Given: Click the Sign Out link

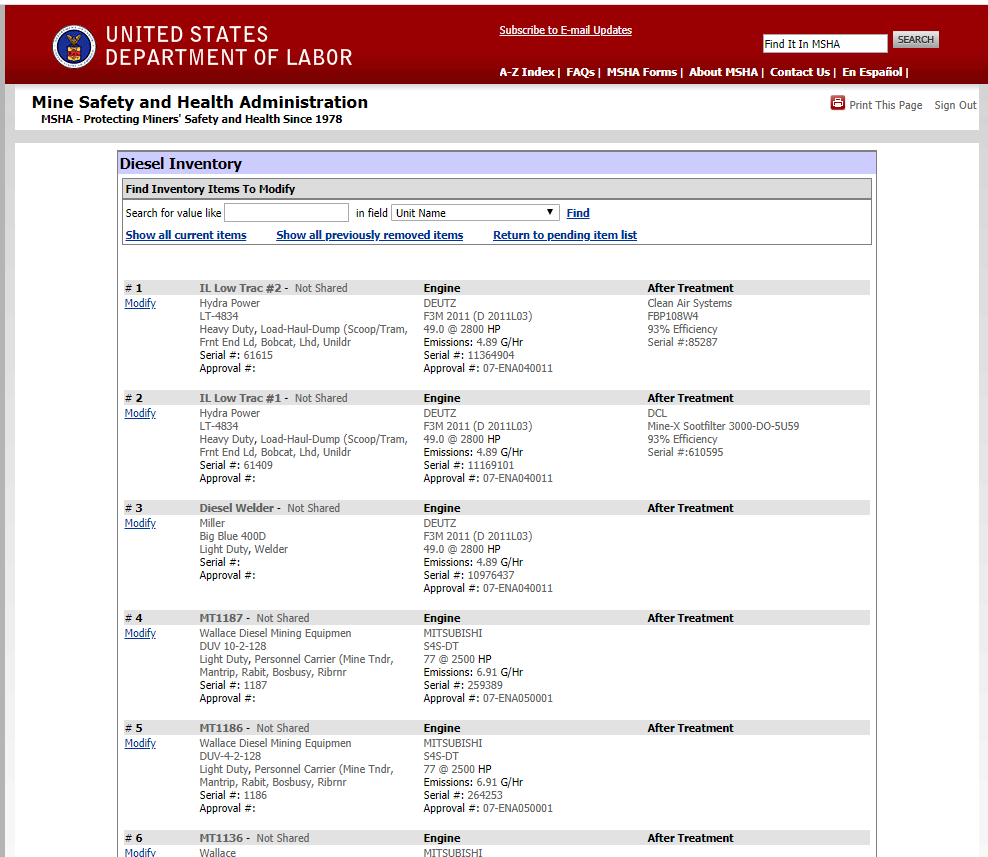Looking at the screenshot, I should pyautogui.click(x=955, y=105).
